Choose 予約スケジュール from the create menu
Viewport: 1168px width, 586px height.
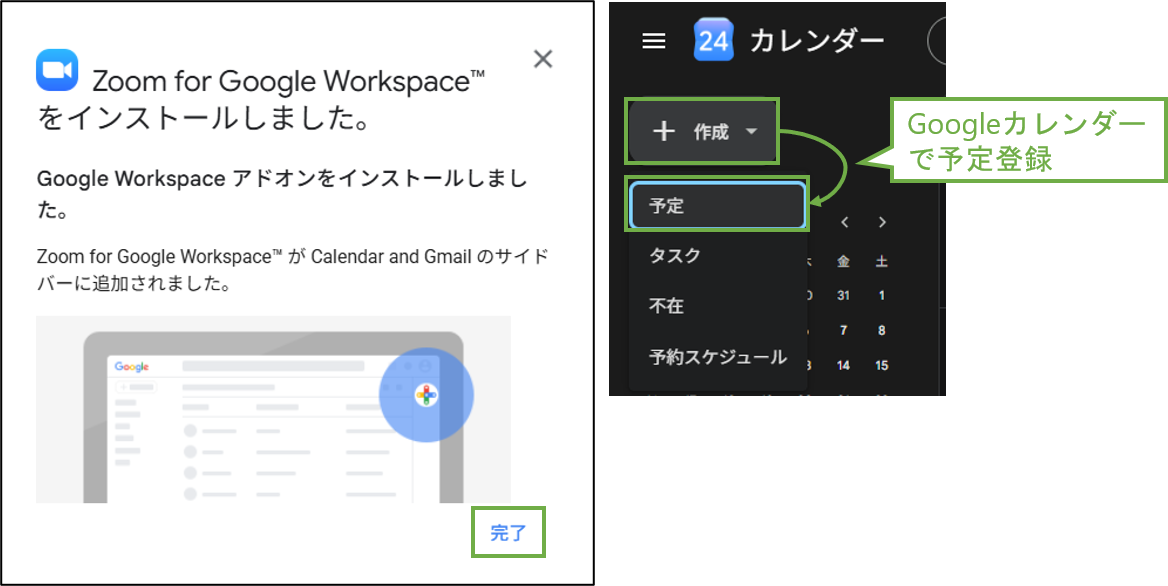click(x=717, y=357)
